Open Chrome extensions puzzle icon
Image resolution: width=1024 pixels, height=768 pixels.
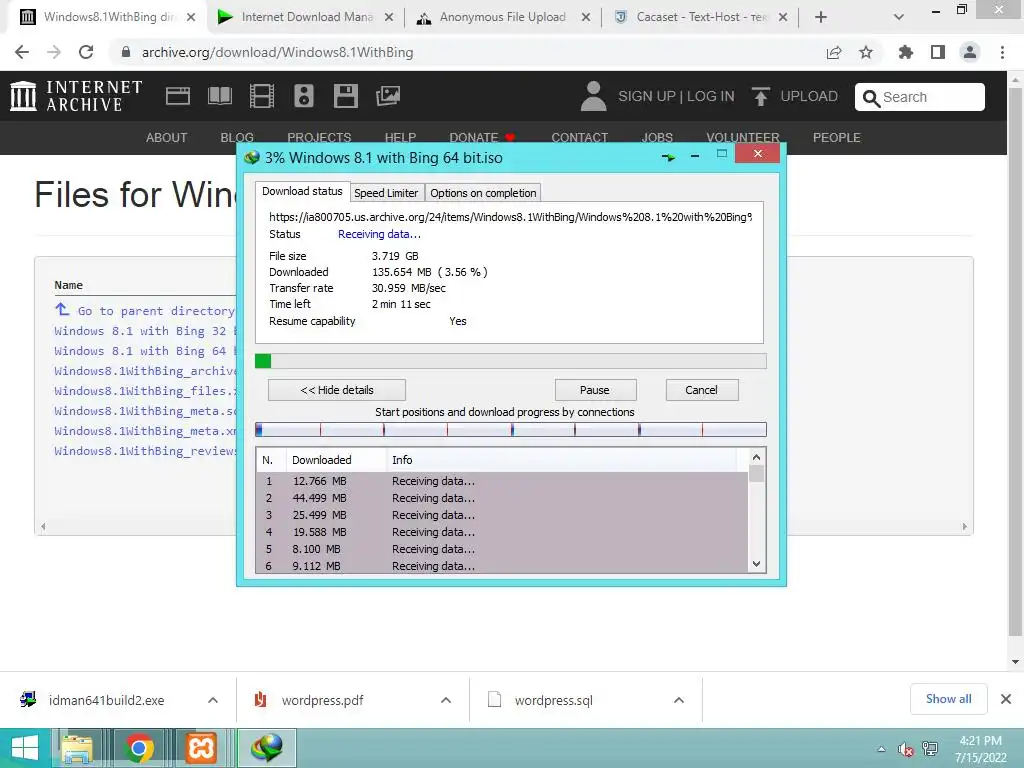(x=906, y=52)
